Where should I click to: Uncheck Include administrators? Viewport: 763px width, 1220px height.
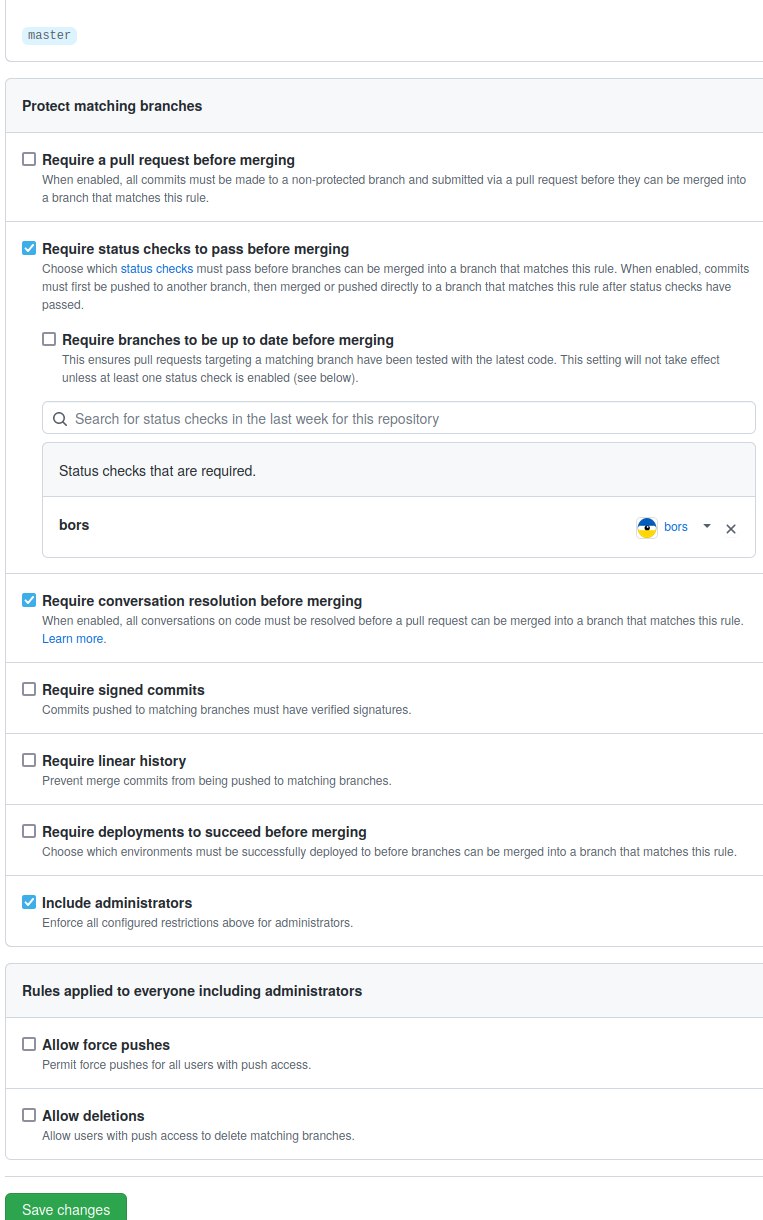click(29, 902)
